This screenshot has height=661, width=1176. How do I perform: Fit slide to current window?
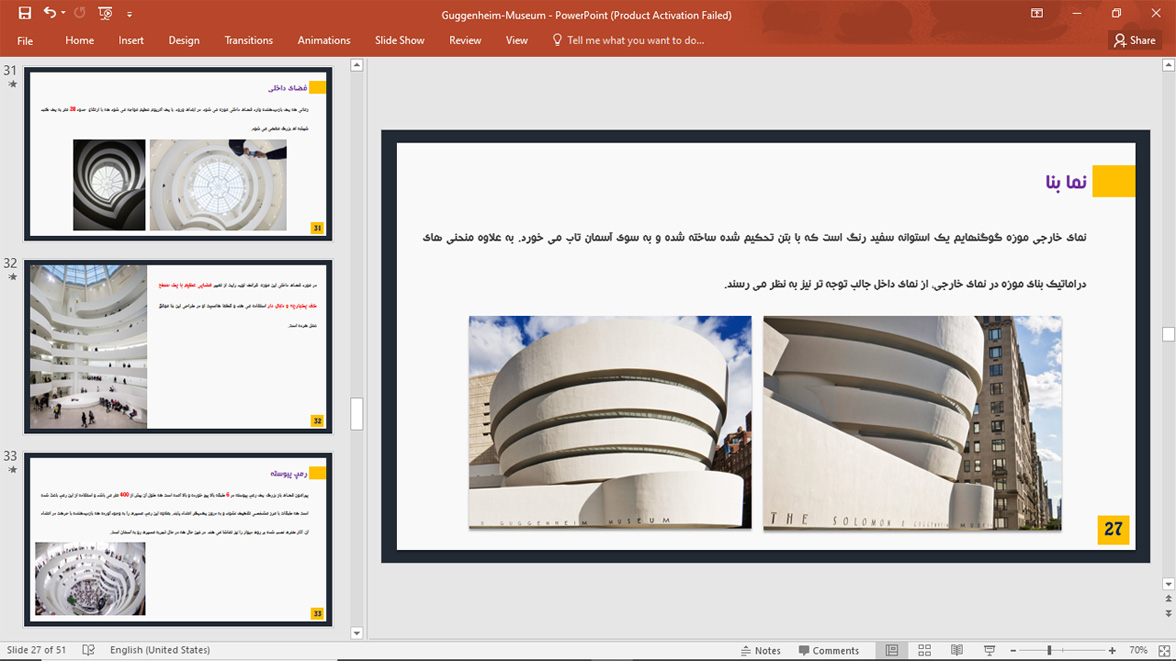(1164, 650)
